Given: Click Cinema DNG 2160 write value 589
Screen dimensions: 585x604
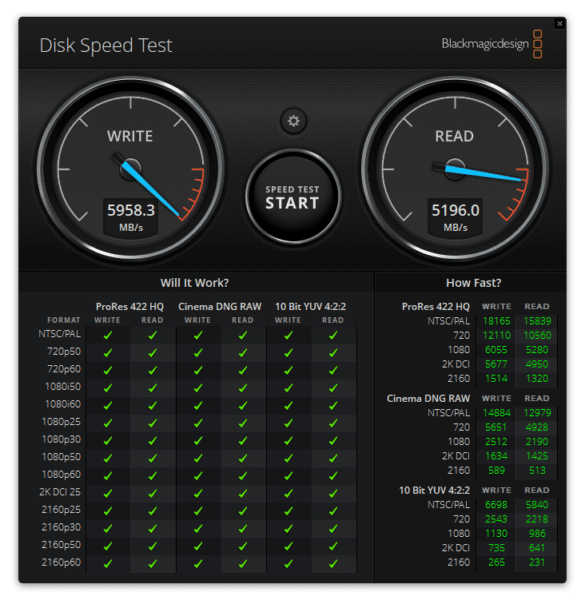Looking at the screenshot, I should 496,470.
